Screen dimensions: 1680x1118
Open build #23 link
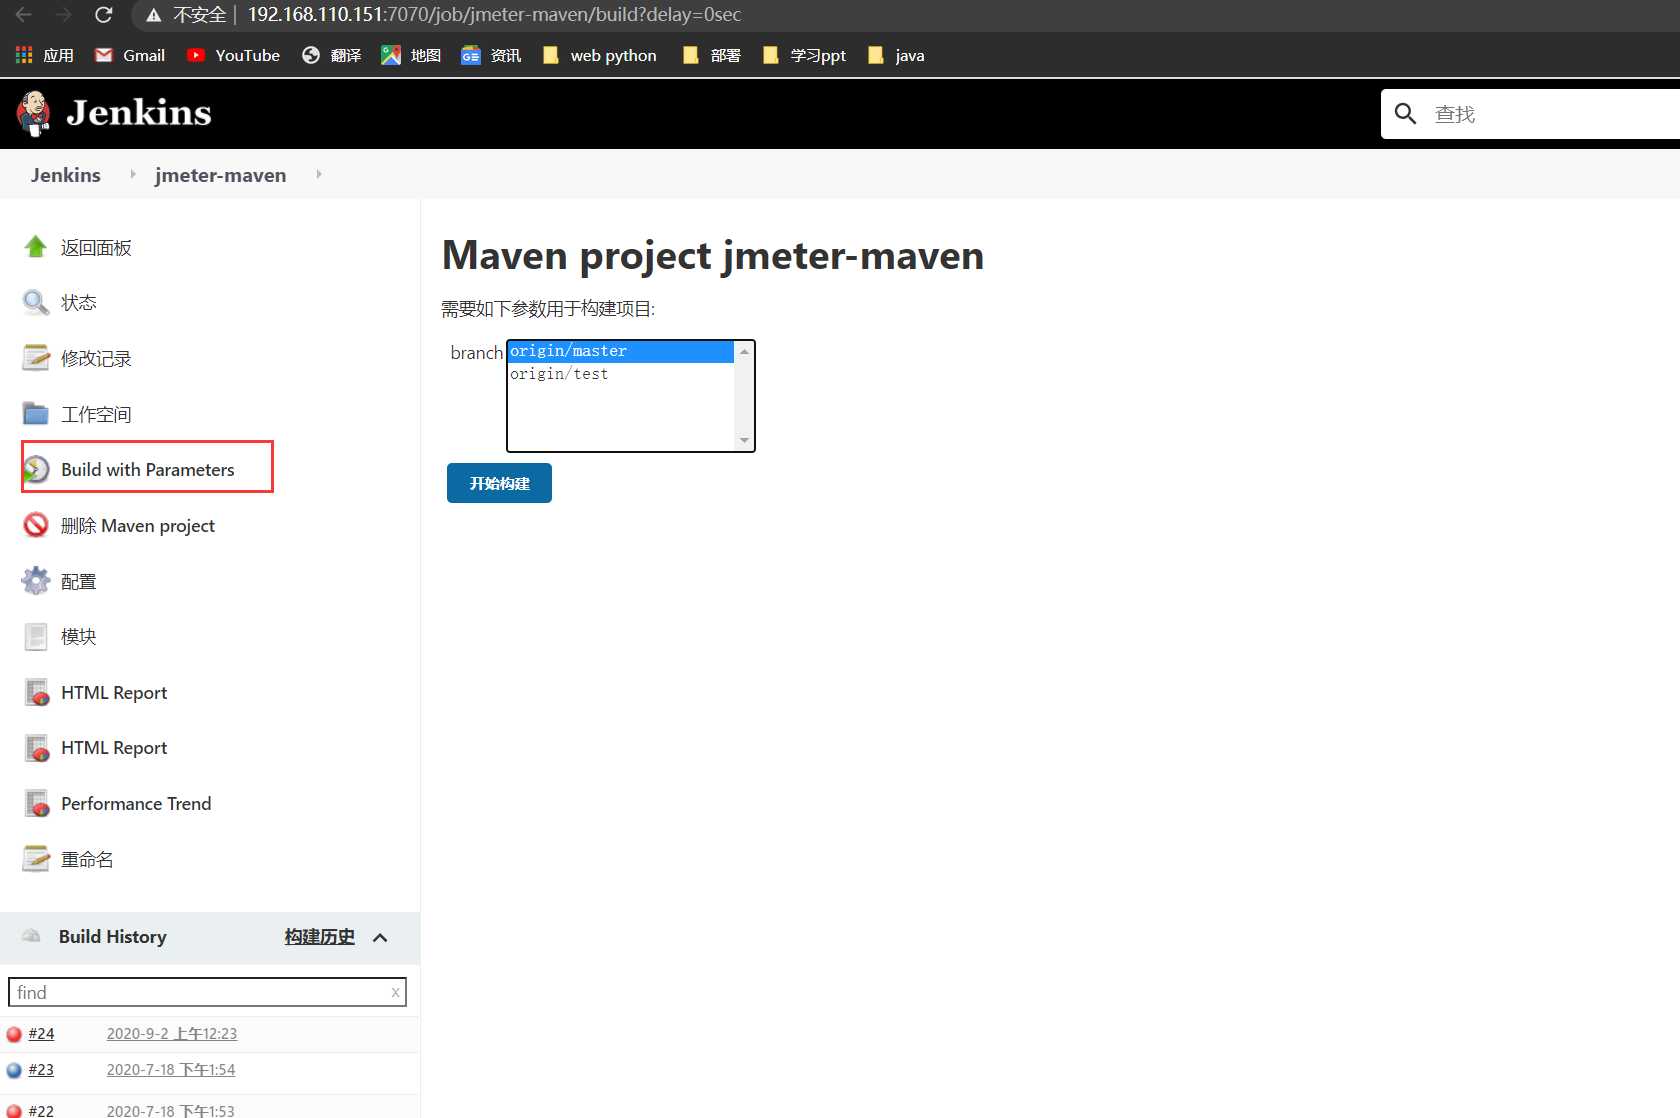coord(41,1070)
